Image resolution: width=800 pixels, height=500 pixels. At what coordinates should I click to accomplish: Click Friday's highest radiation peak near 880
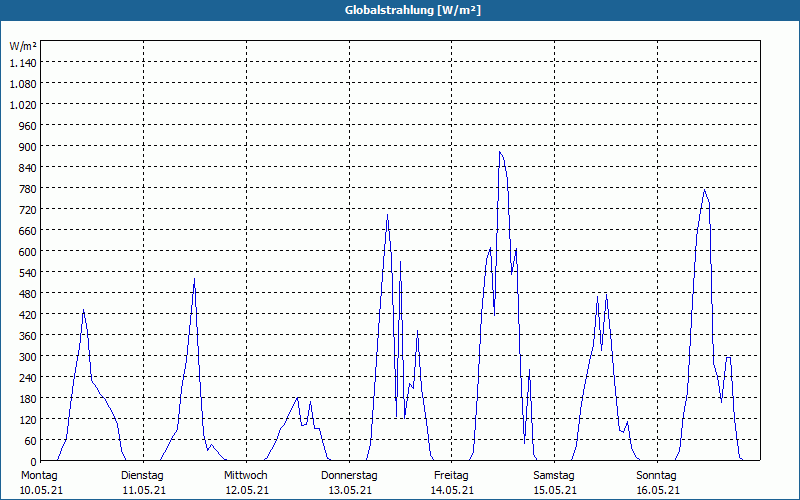click(500, 152)
